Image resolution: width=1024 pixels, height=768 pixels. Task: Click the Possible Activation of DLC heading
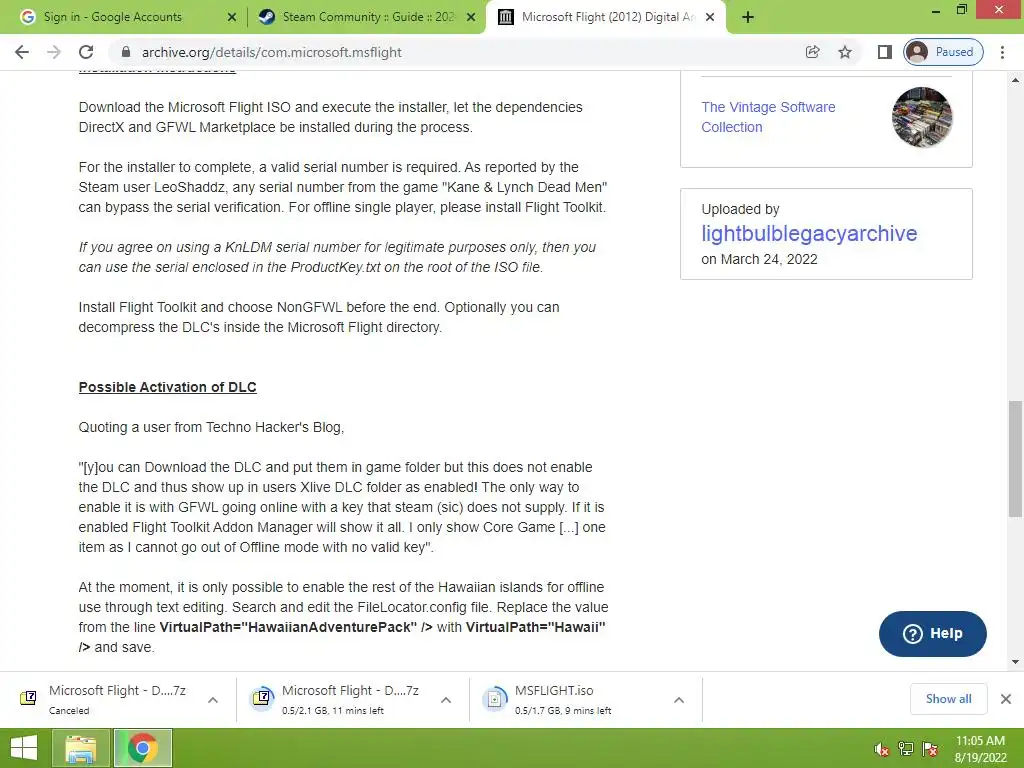tap(167, 387)
